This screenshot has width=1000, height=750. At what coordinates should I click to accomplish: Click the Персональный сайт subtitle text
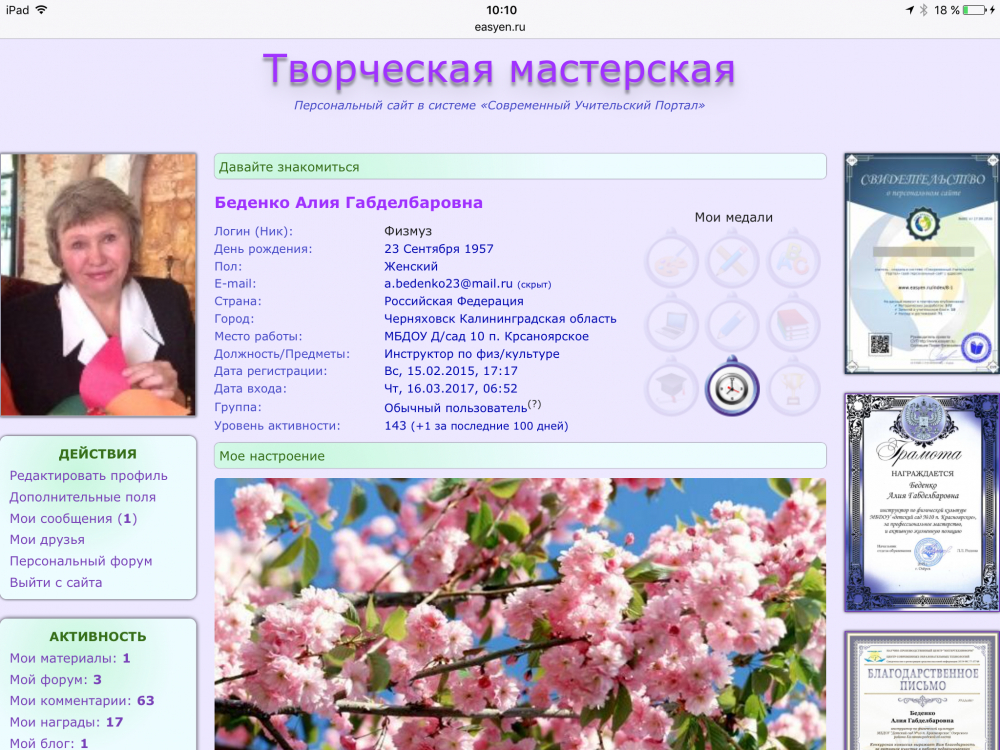tap(499, 105)
